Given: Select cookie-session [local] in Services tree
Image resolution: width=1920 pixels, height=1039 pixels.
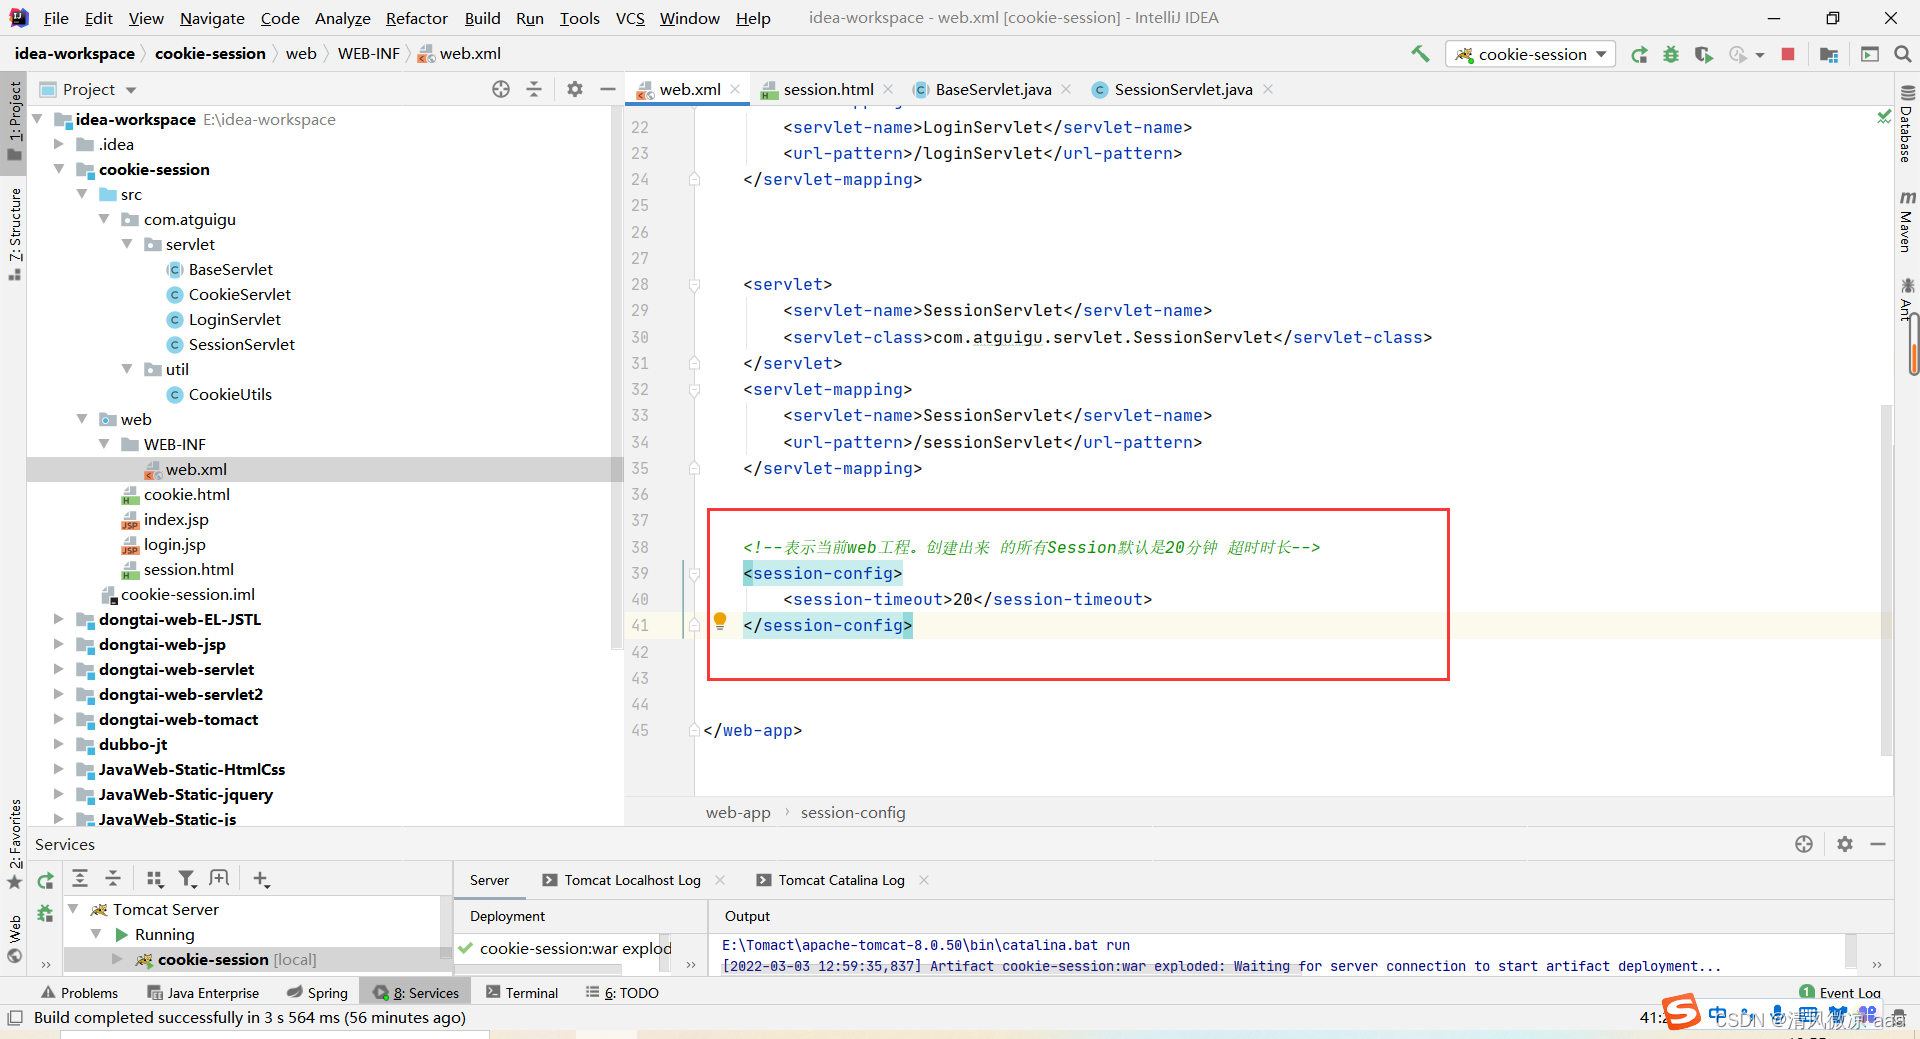Looking at the screenshot, I should (x=236, y=959).
